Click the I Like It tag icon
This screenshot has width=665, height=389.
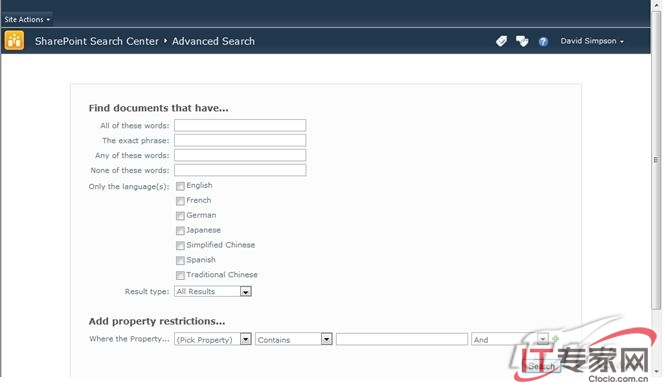coord(501,41)
